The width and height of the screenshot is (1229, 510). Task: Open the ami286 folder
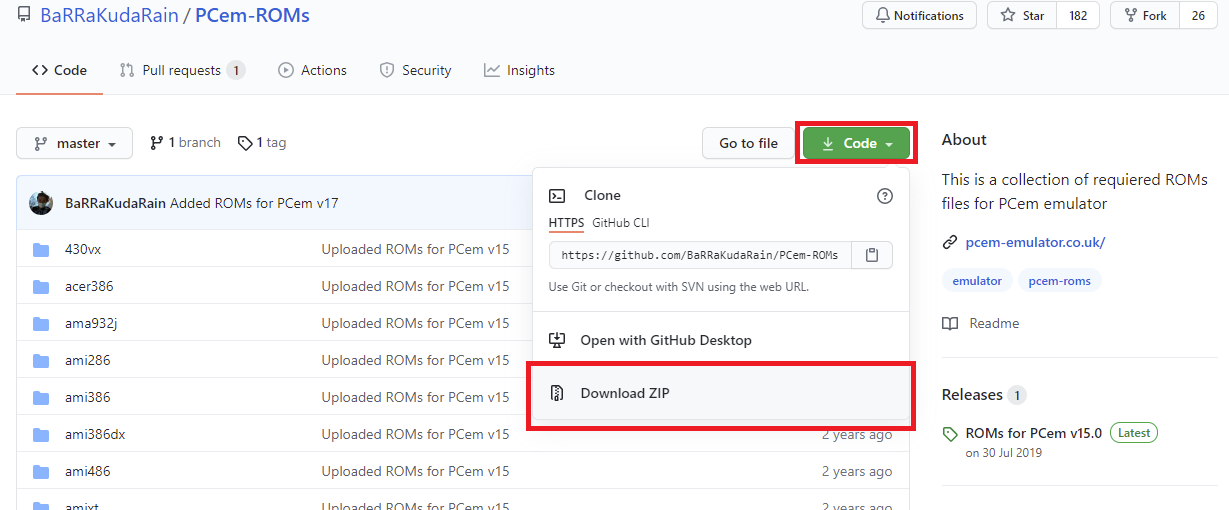click(x=88, y=360)
